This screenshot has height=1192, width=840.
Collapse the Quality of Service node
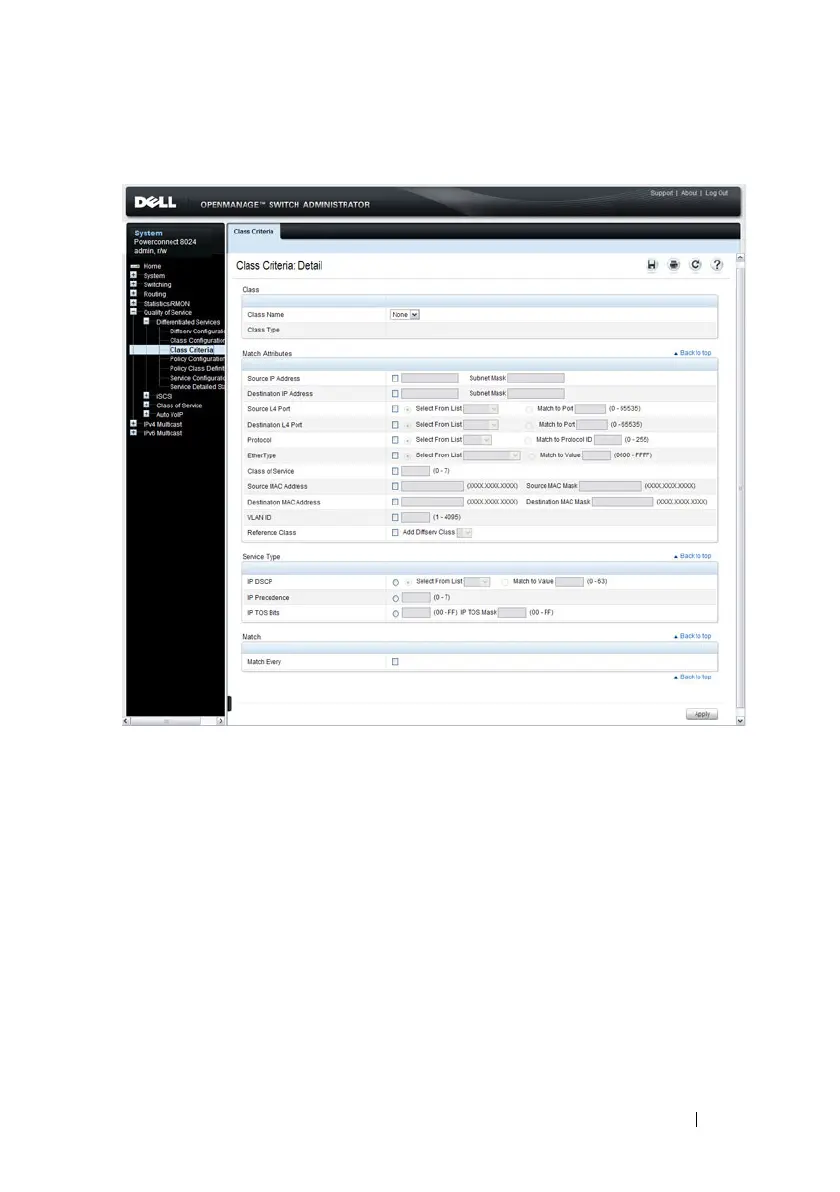pos(133,312)
